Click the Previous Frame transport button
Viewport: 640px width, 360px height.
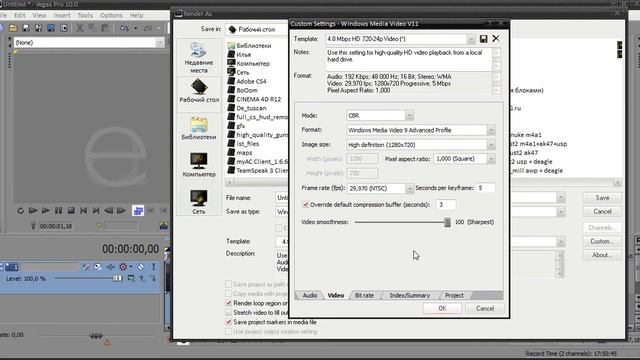tap(109, 211)
